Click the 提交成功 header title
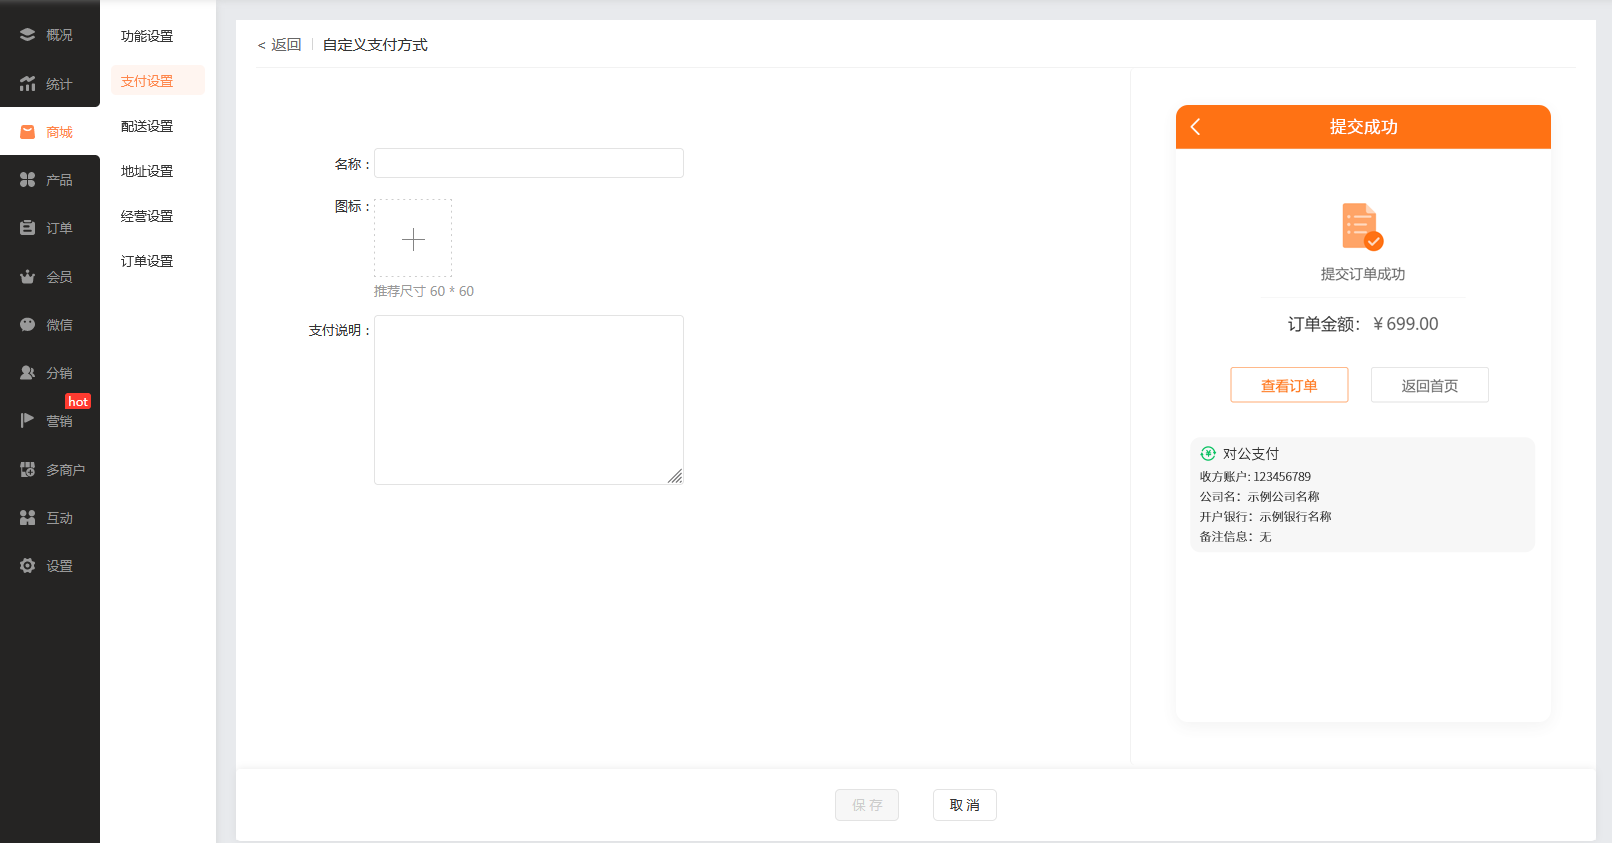 coord(1364,127)
